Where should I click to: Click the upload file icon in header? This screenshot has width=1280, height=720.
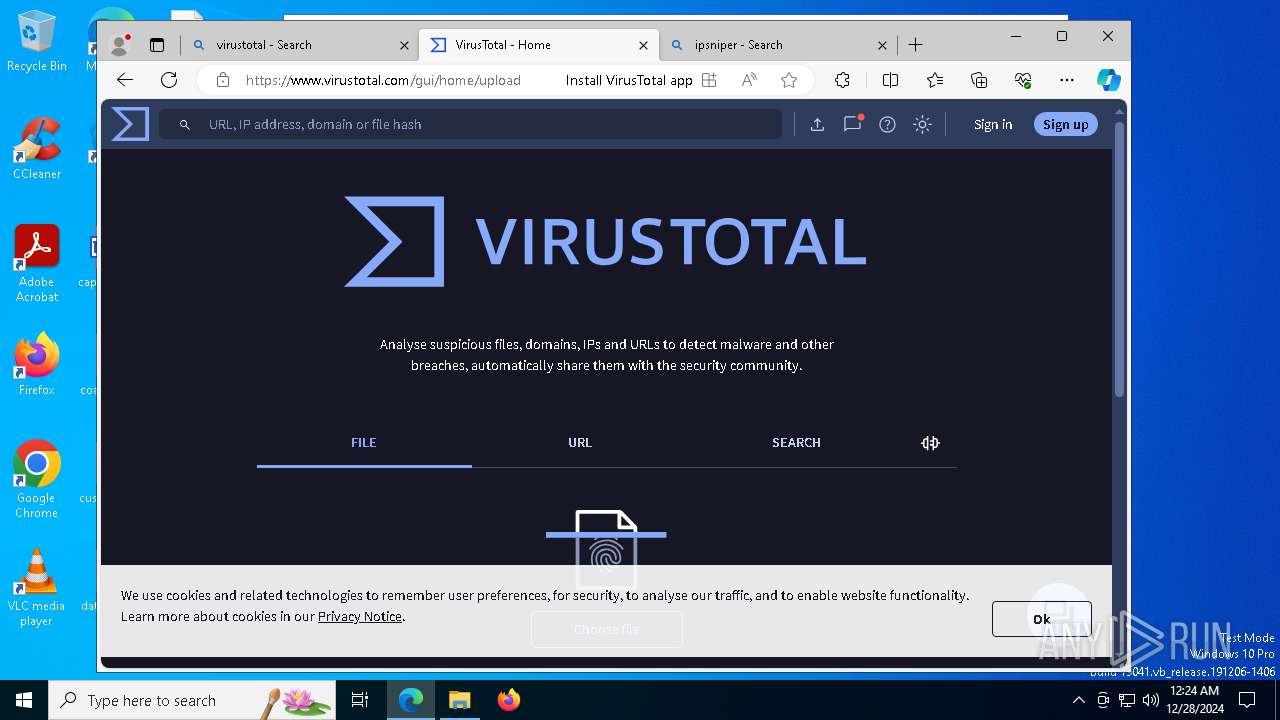(817, 124)
